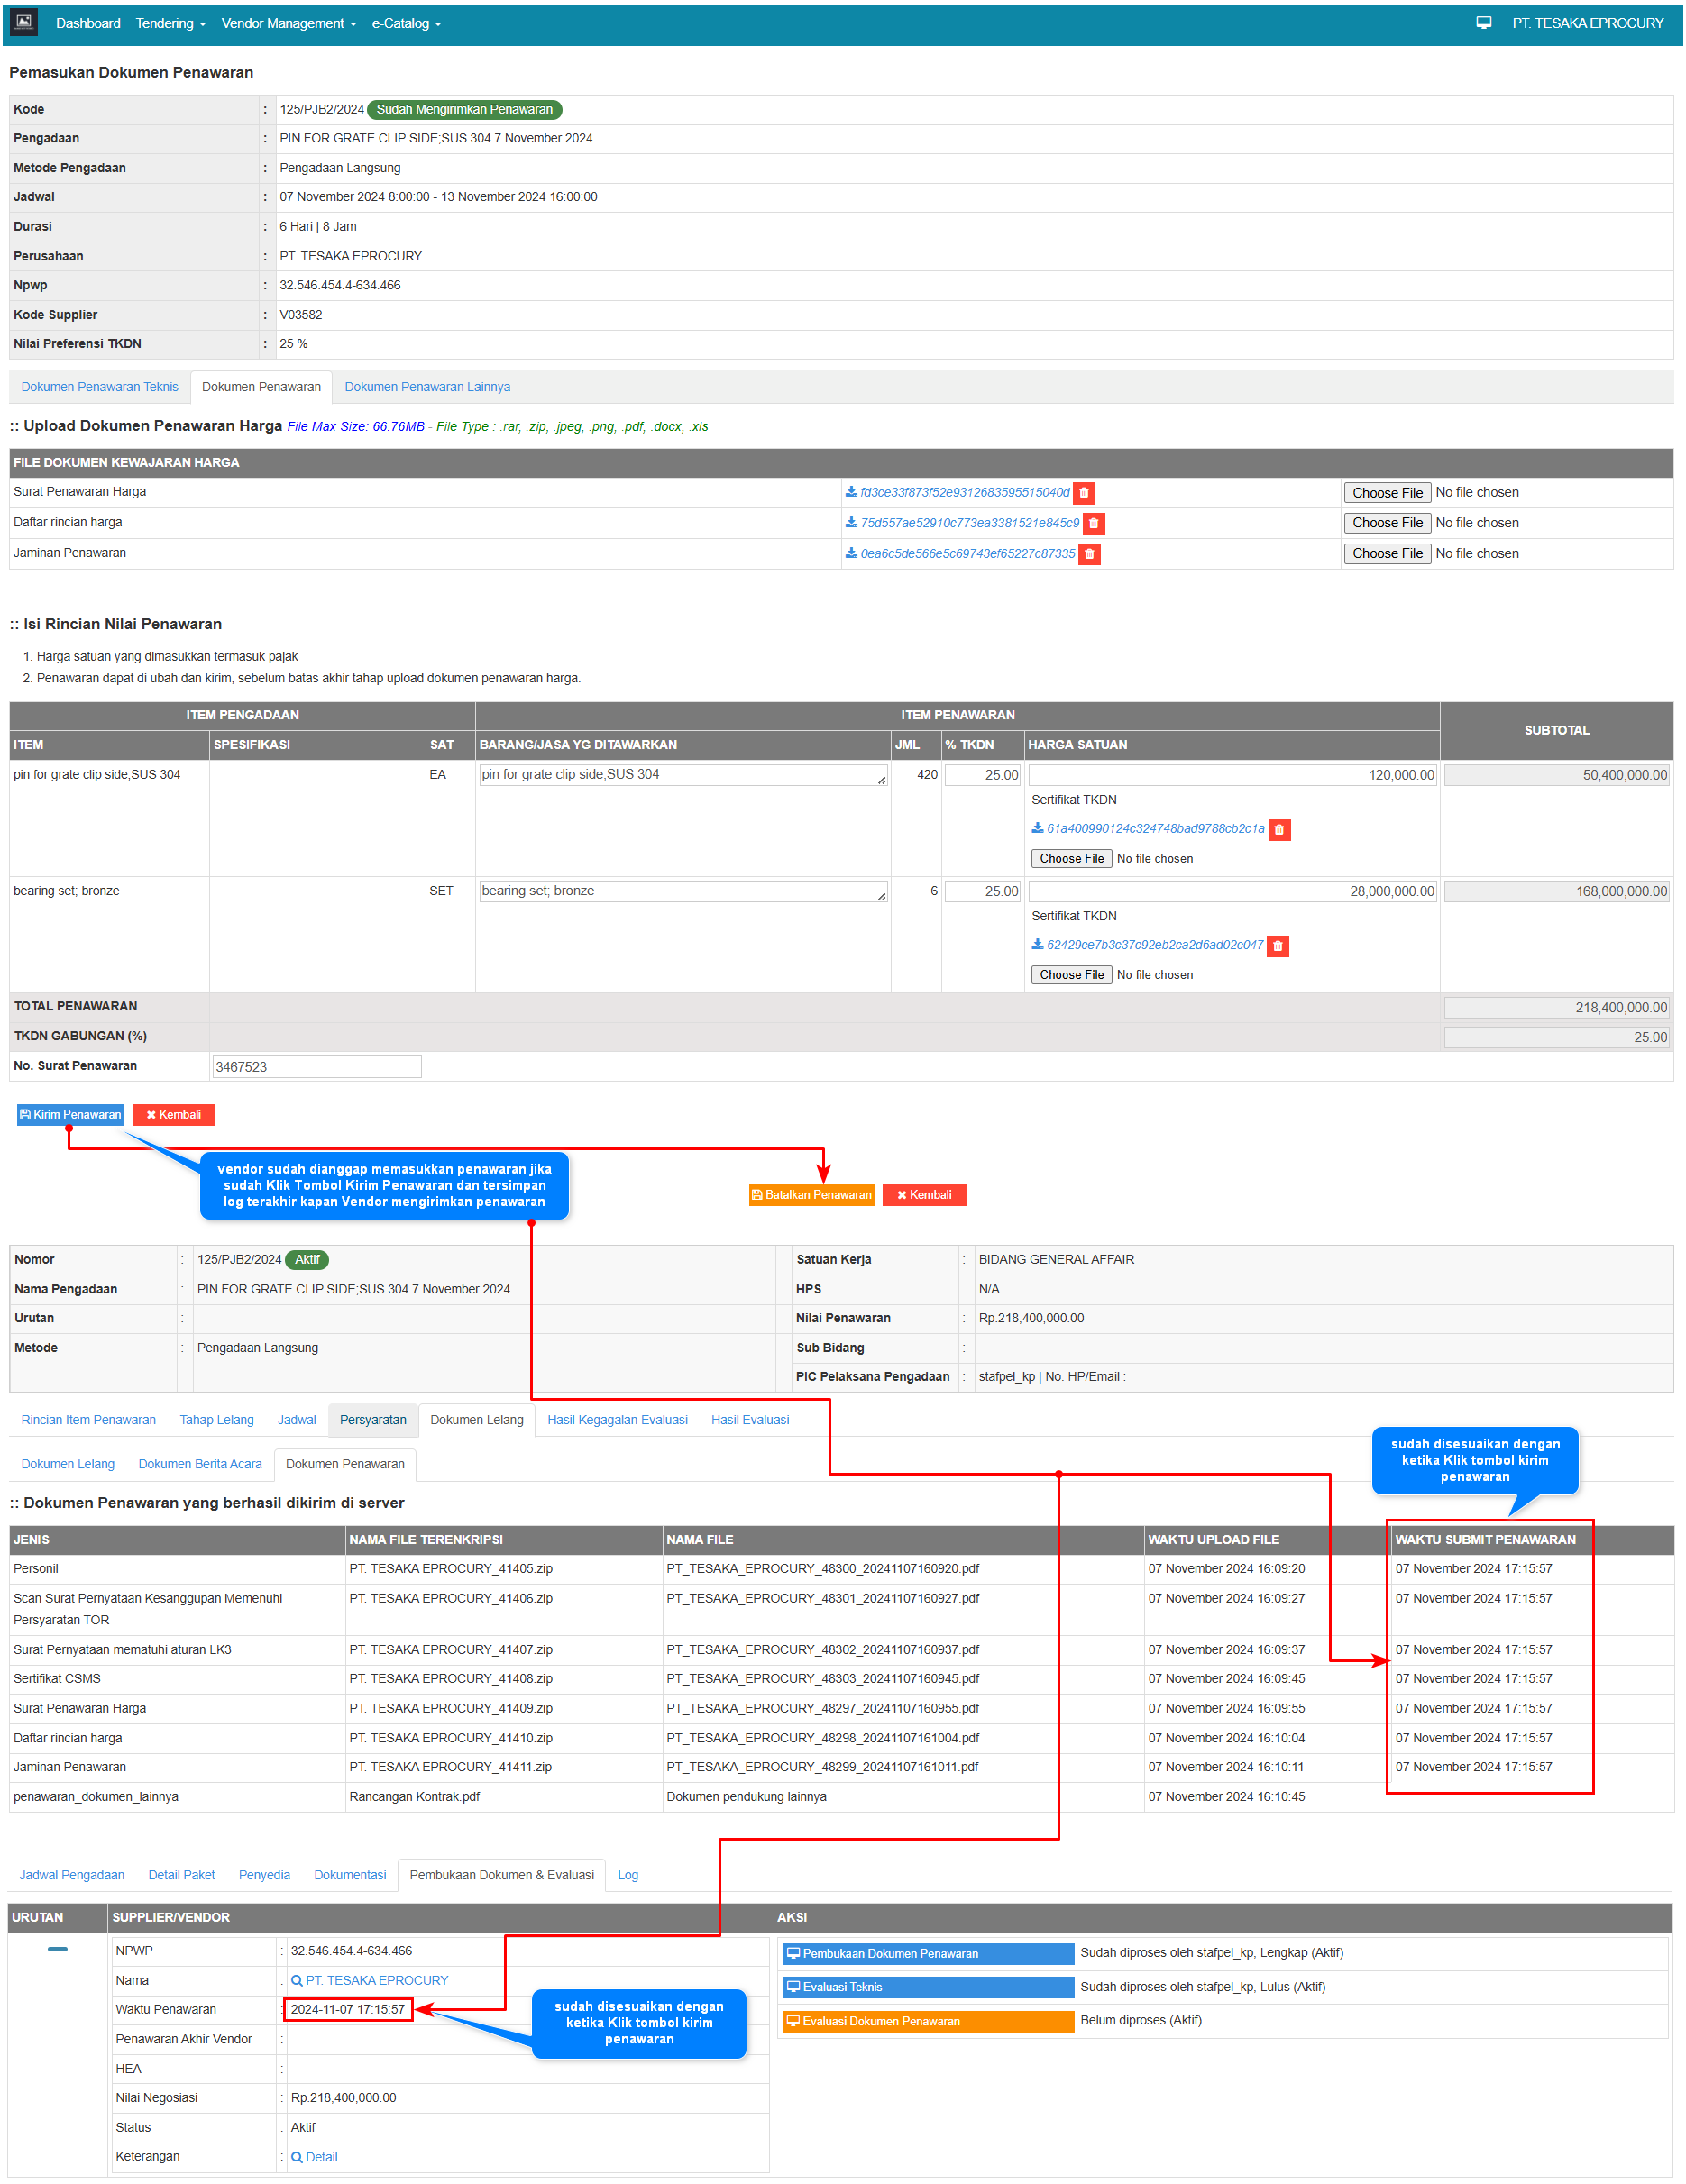This screenshot has height=2184, width=1686.
Task: Remove the Jaminan Penawaran uploaded file
Action: click(1089, 554)
